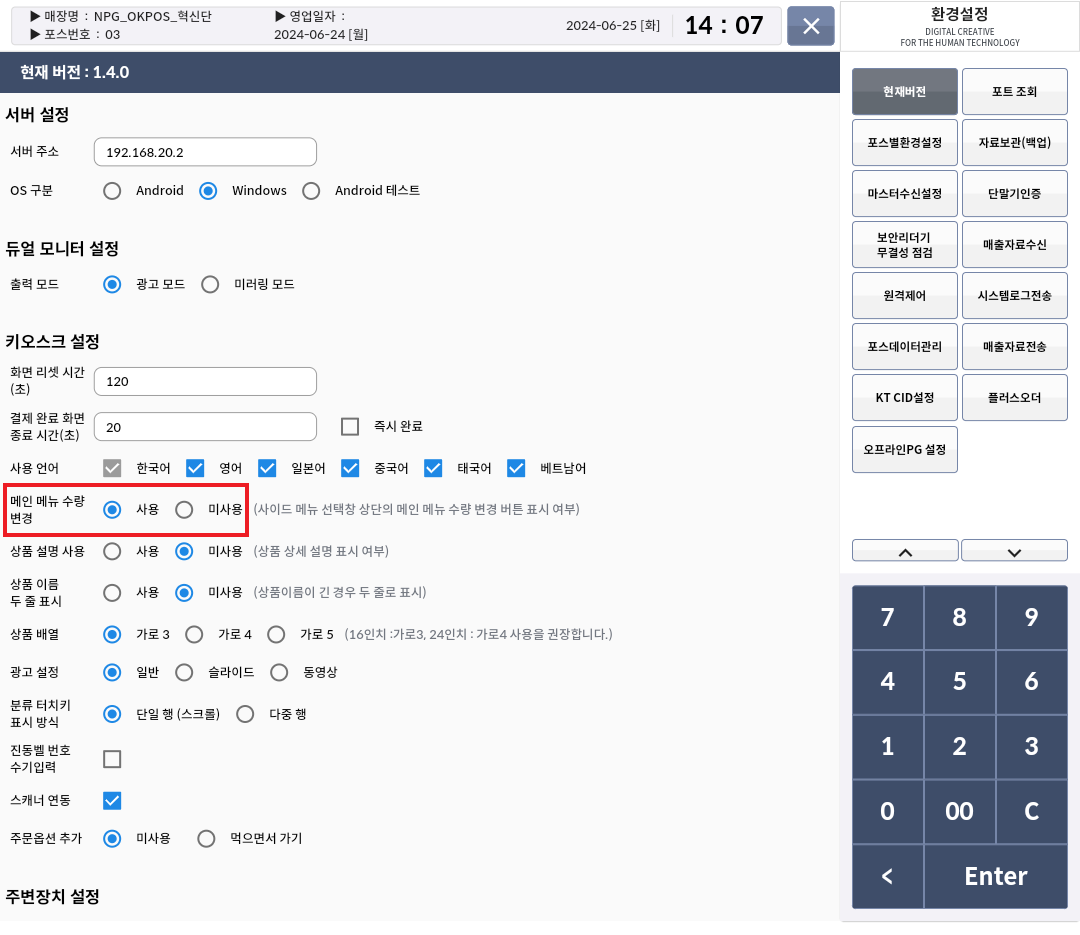The image size is (1080, 935).
Task: Click the 화면 리셋 시간 input field
Action: coord(205,382)
